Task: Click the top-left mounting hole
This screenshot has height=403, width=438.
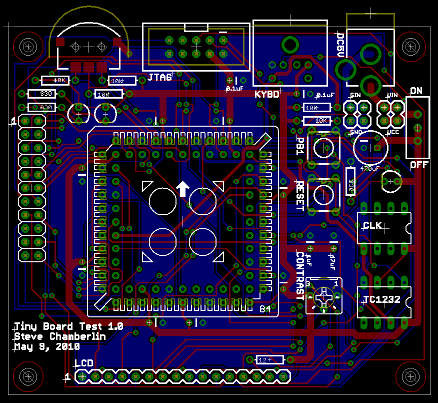Action: [x=28, y=47]
